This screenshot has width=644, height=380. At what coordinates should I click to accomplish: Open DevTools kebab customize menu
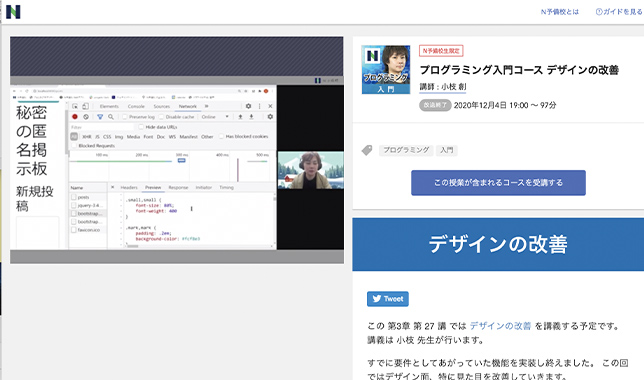(260, 106)
